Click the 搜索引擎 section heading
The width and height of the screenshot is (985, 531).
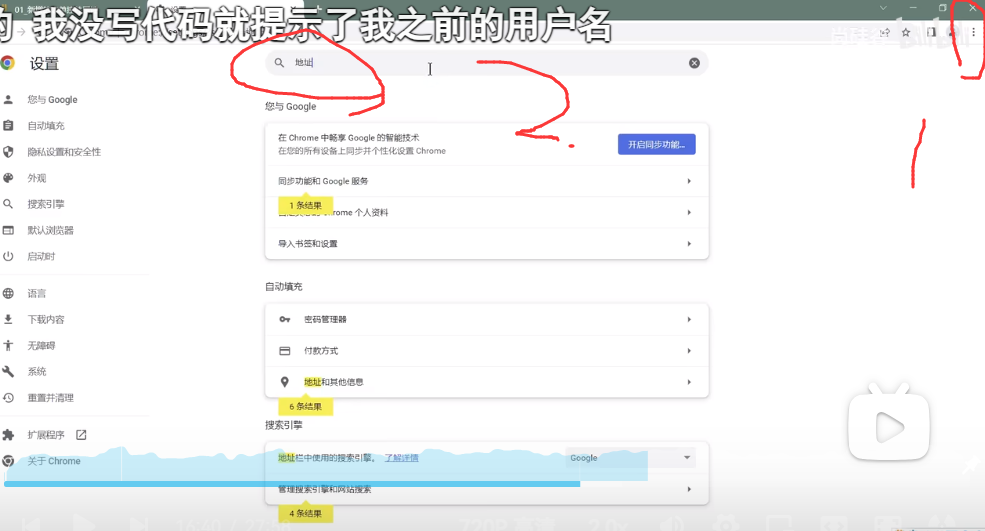pos(283,425)
